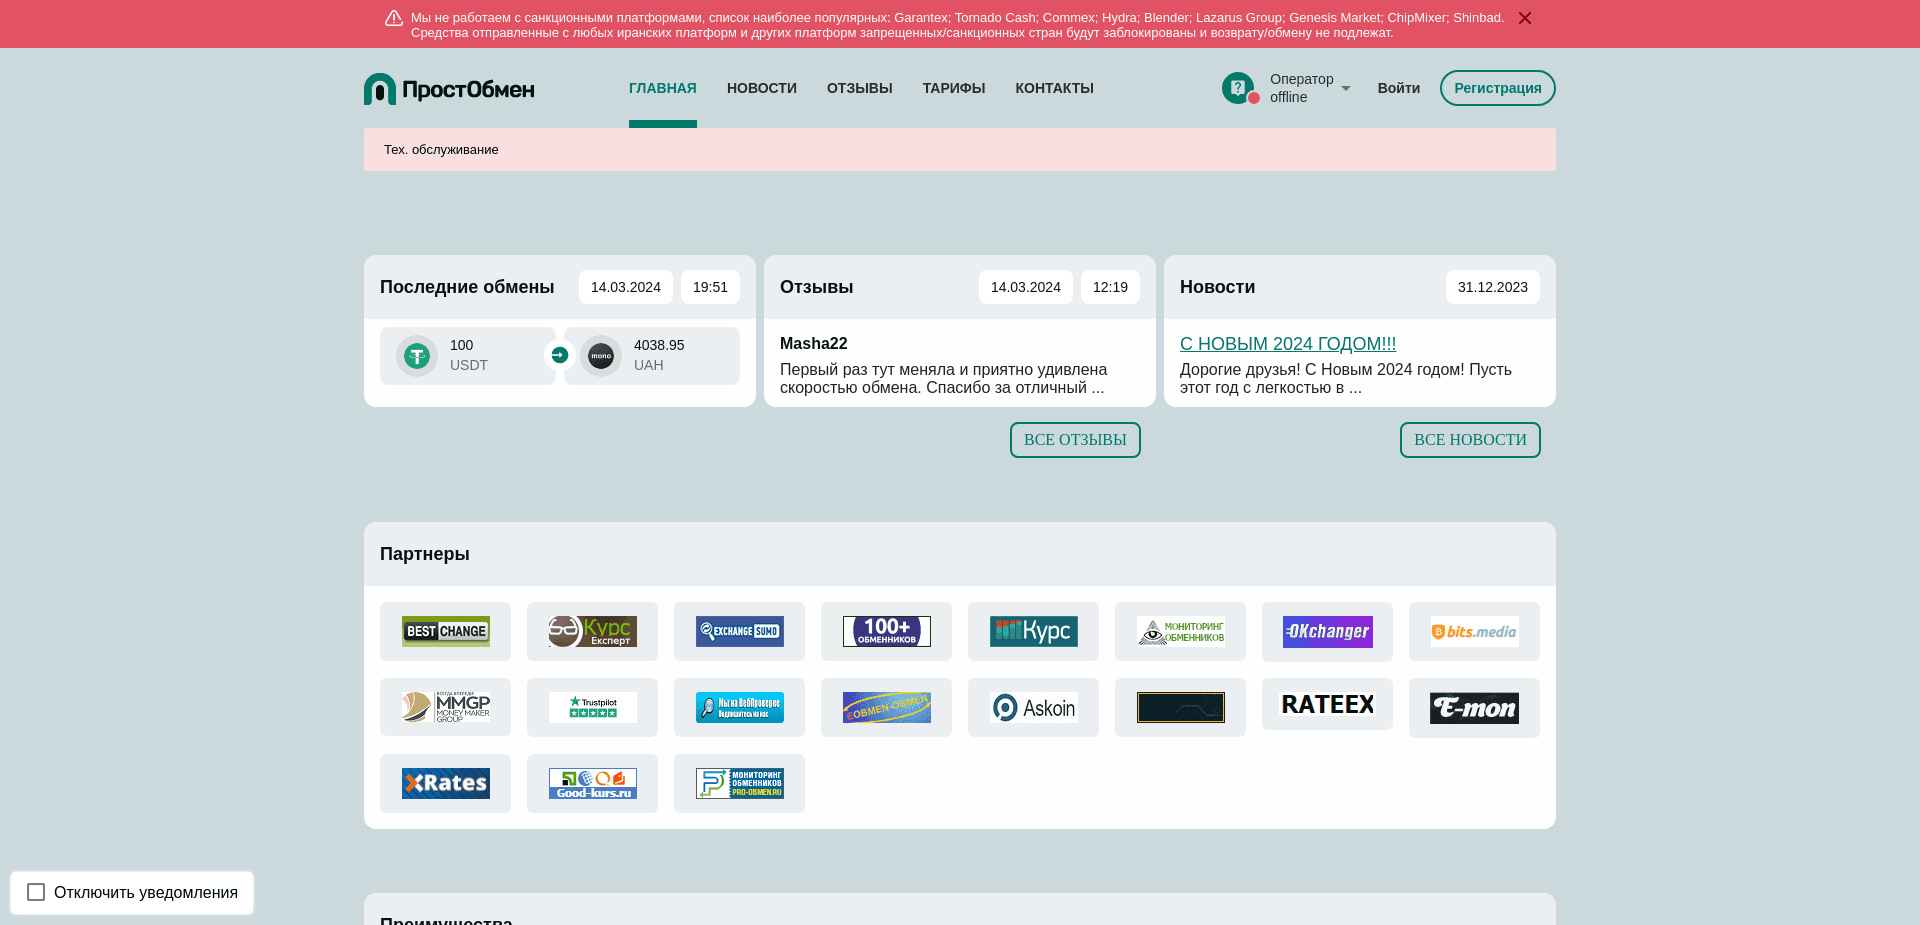Viewport: 1920px width, 925px height.
Task: Switch to the НОВОСТИ tab
Action: pyautogui.click(x=761, y=88)
